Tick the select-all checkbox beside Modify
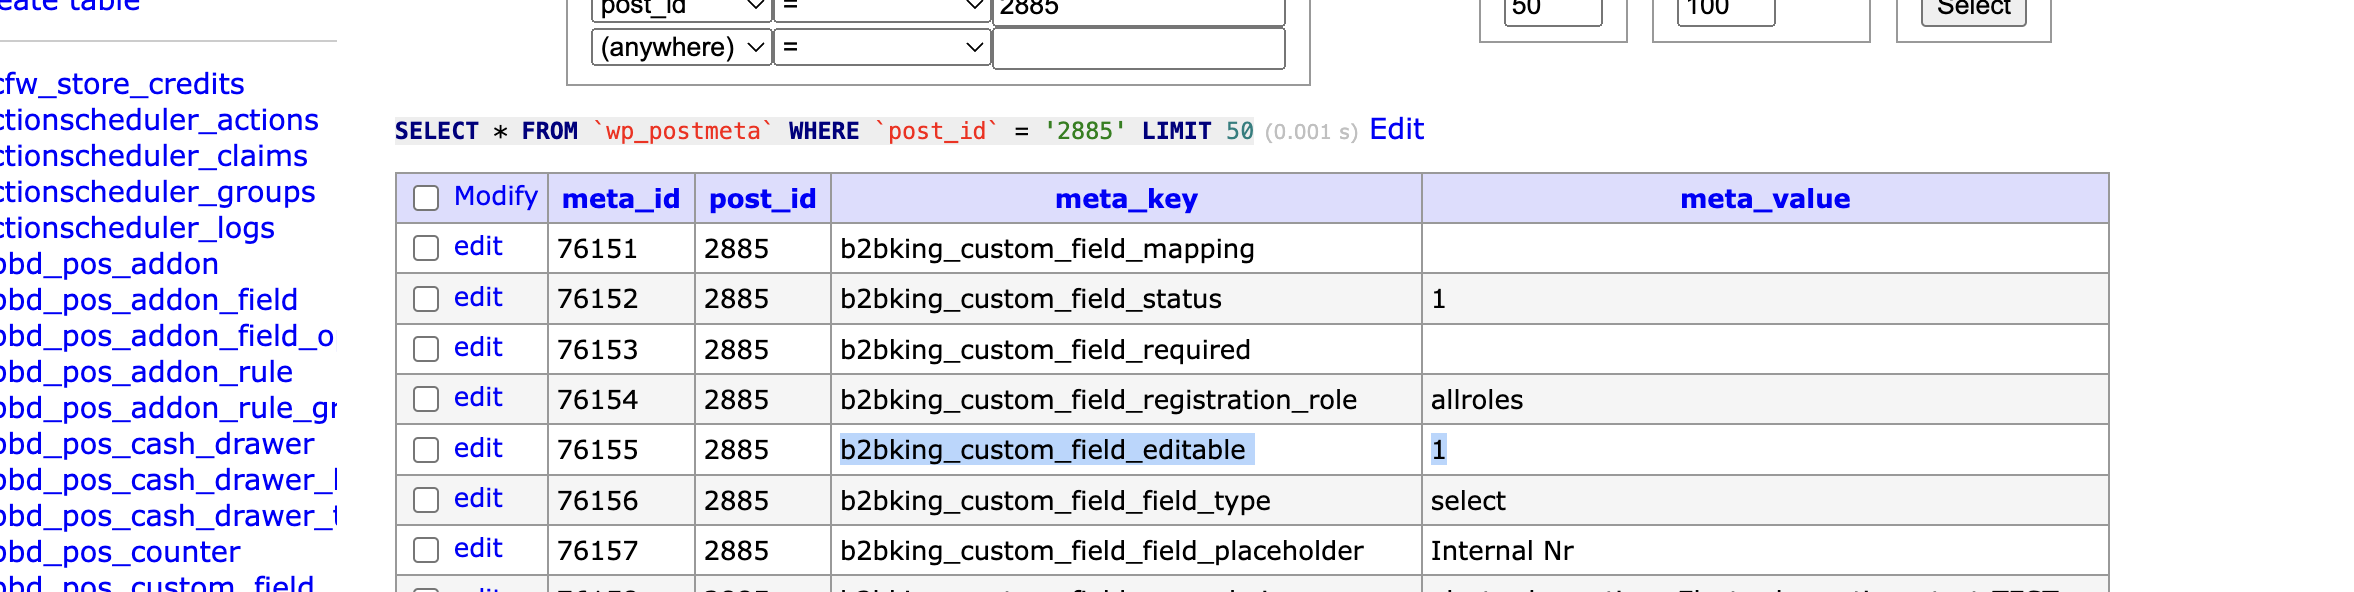This screenshot has width=2354, height=592. pos(426,198)
